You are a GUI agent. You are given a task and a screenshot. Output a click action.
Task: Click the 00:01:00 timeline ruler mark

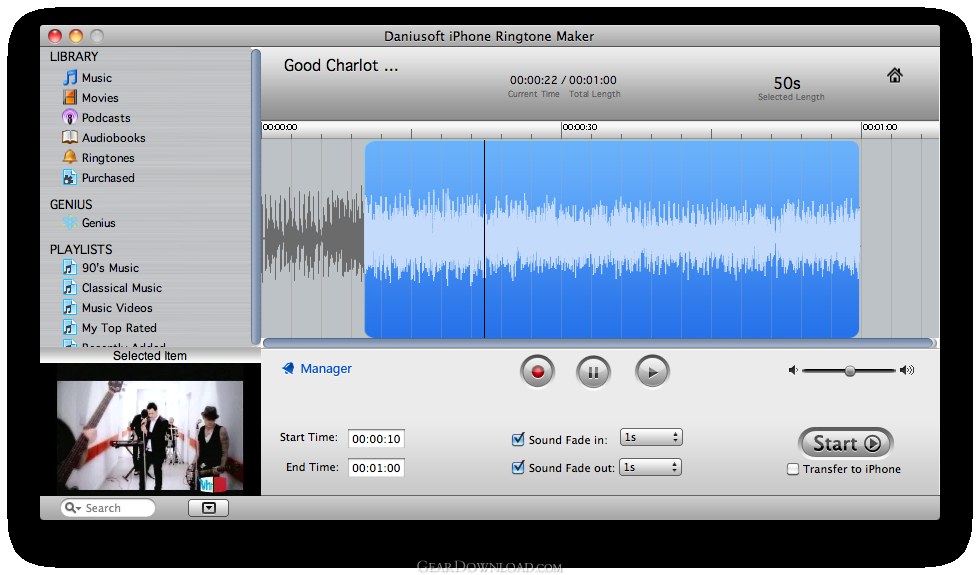click(x=880, y=127)
